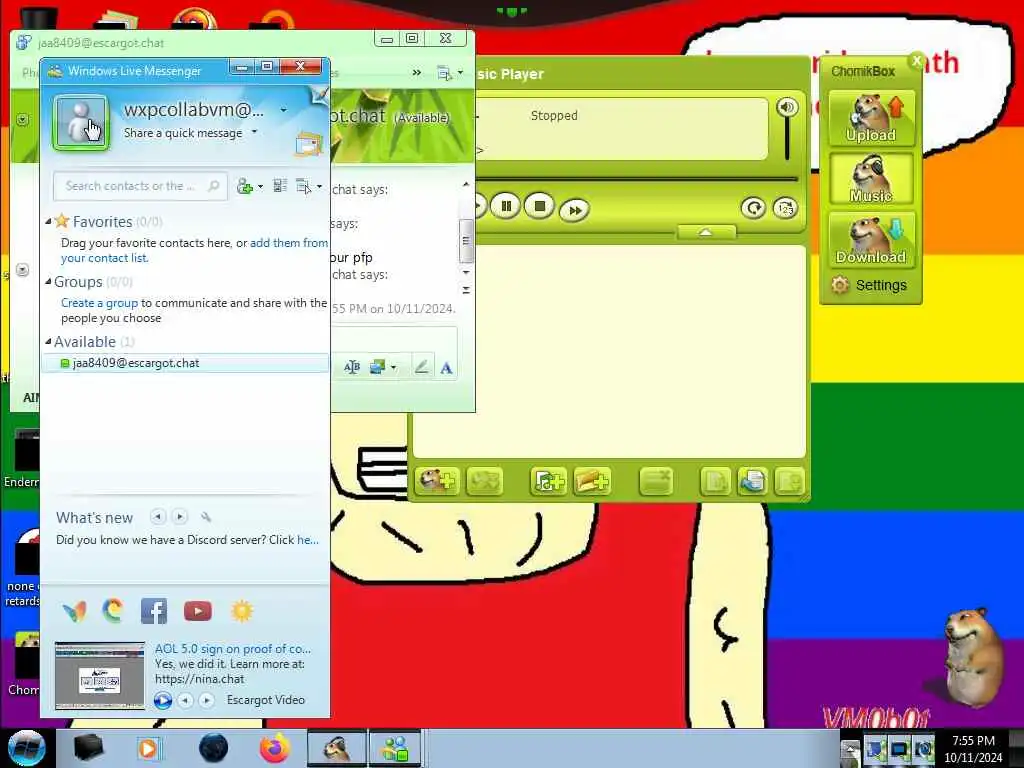Image resolution: width=1024 pixels, height=768 pixels.
Task: Open media player from taskbar
Action: (148, 748)
